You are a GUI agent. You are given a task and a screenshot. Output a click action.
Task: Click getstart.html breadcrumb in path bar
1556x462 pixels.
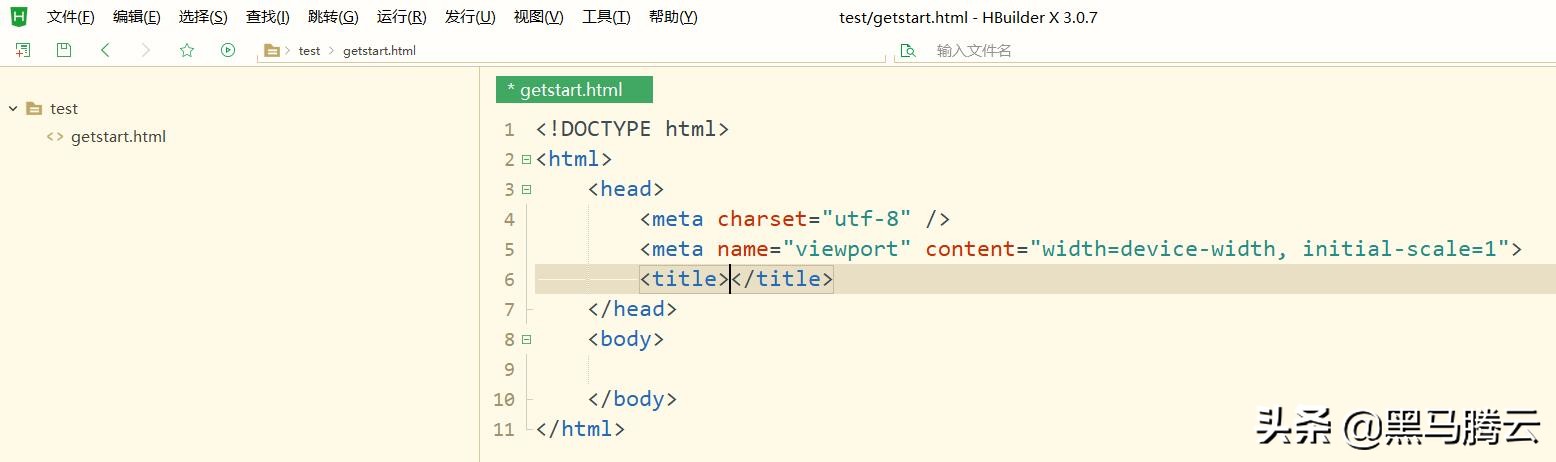point(379,50)
